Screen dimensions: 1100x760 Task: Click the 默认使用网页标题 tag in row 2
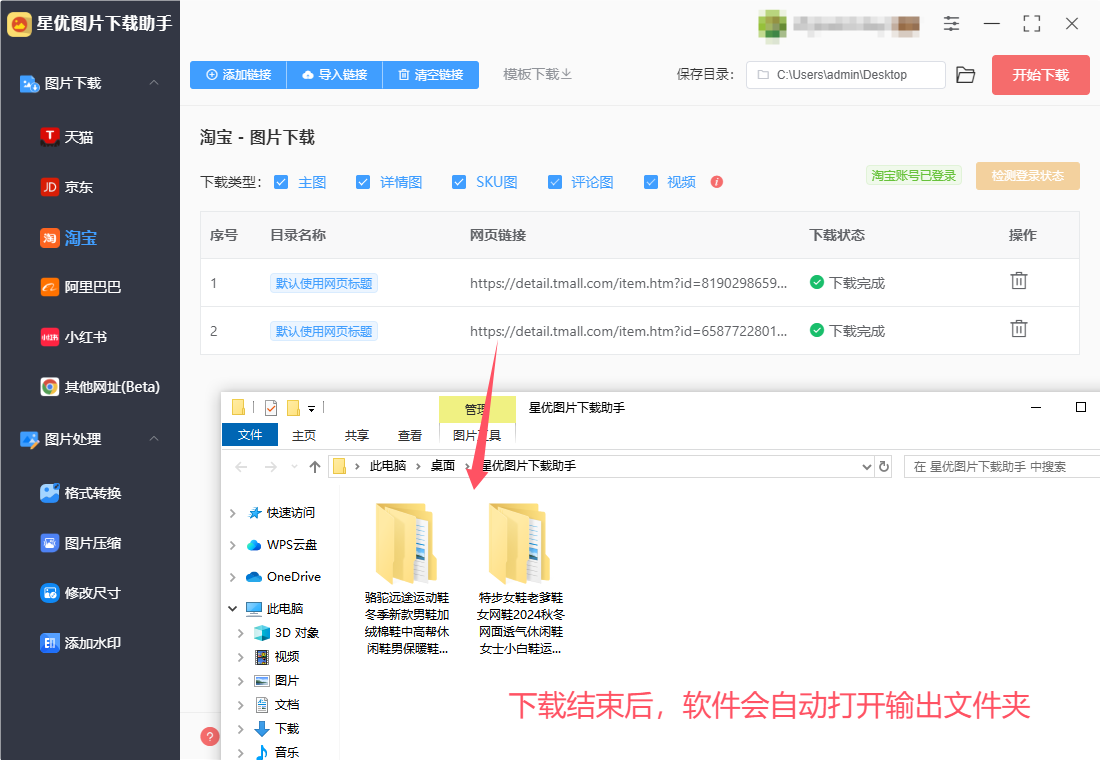point(324,331)
